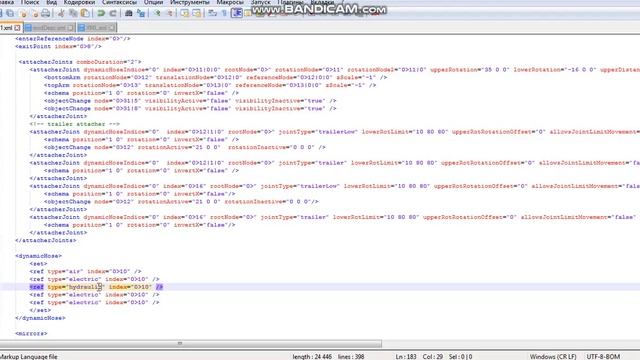The width and height of the screenshot is (640, 360).
Task: Close the modDesc.xml tab
Action: (x=71, y=28)
